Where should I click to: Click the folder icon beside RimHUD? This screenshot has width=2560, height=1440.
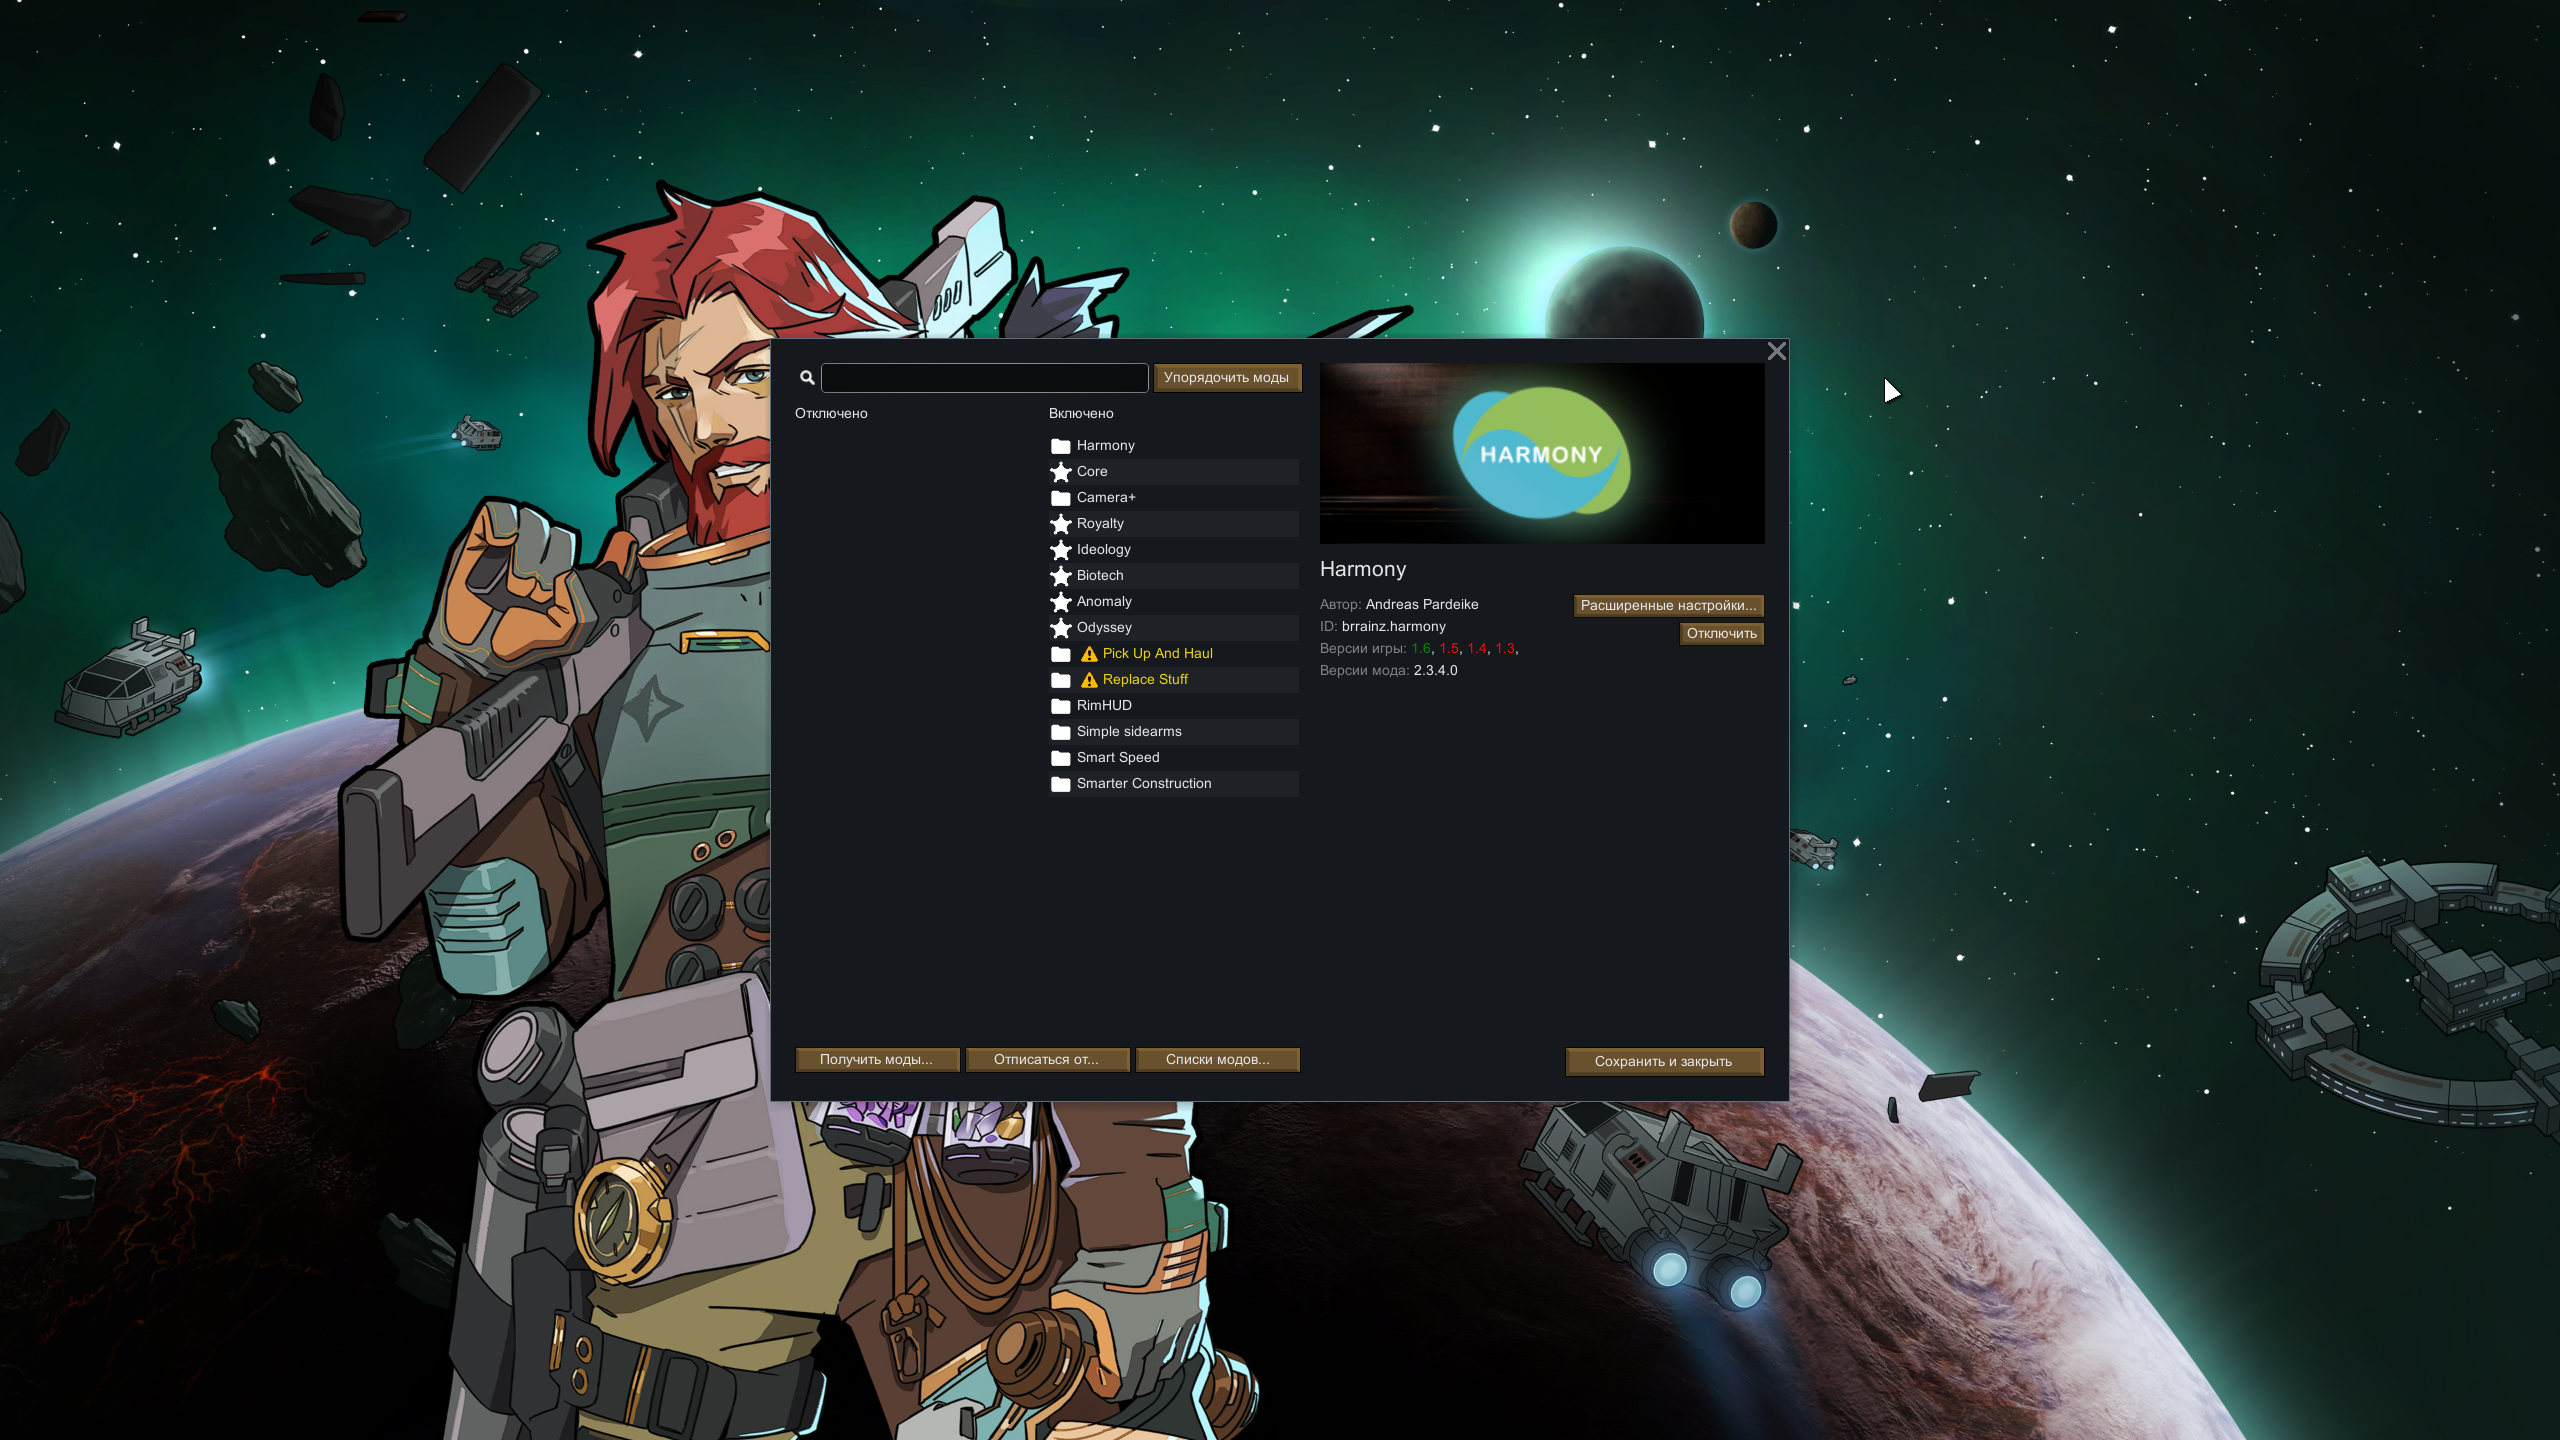coord(1061,706)
